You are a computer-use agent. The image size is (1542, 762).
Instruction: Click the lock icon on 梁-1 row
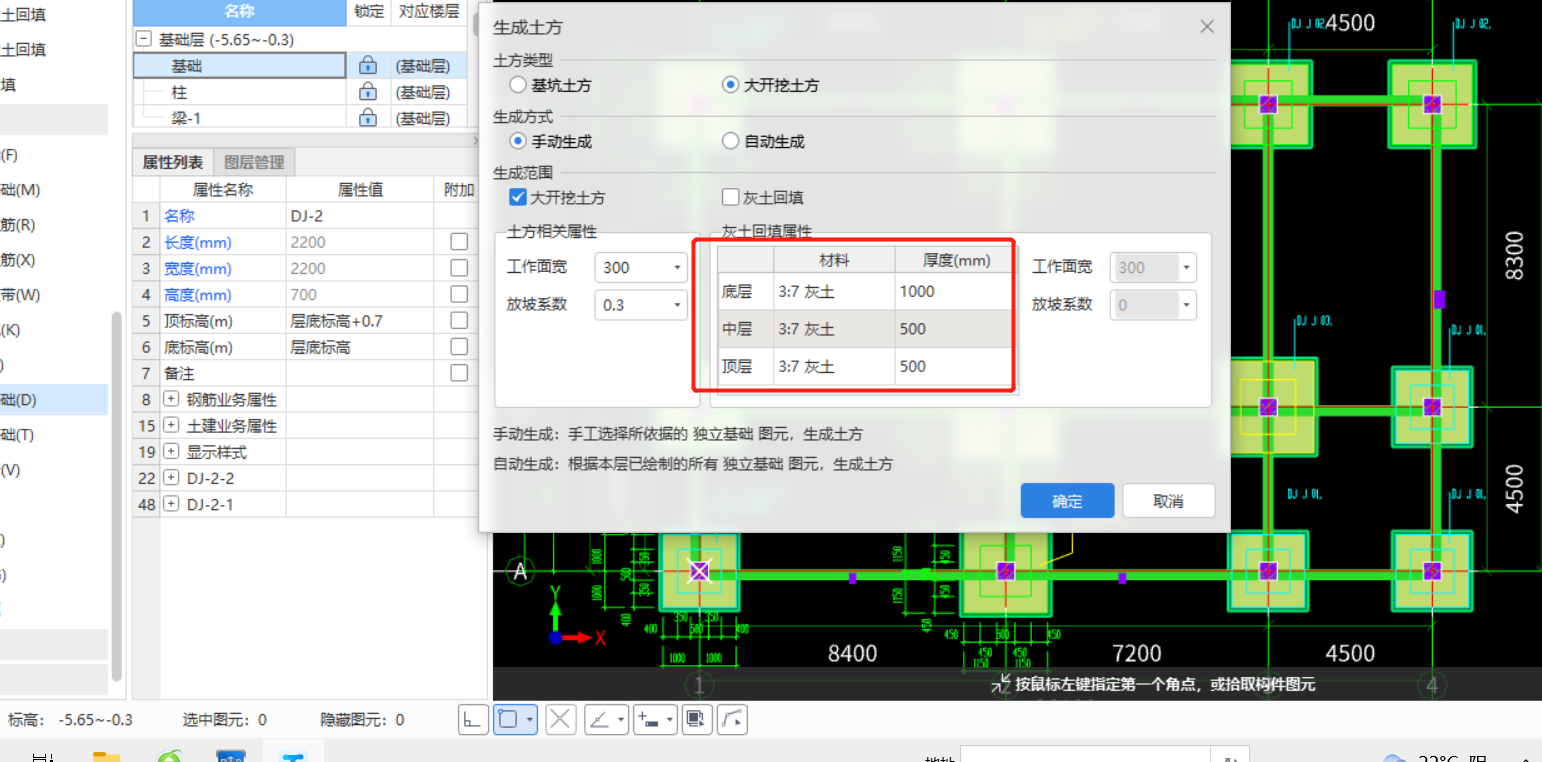367,118
